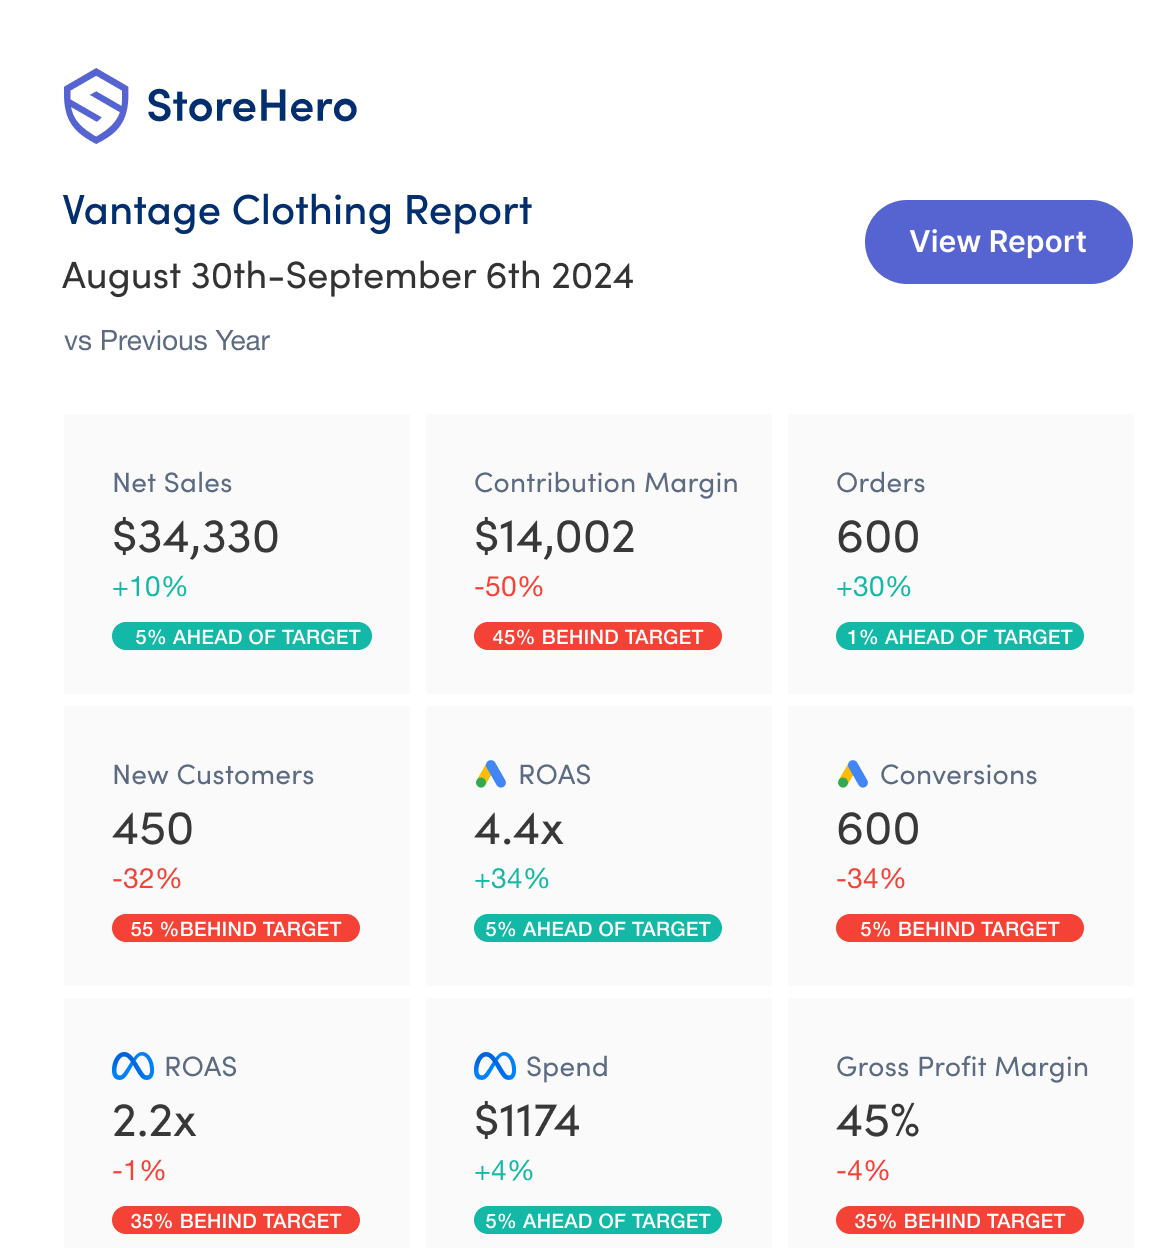Click the 1% AHEAD OF TARGET badge

959,637
